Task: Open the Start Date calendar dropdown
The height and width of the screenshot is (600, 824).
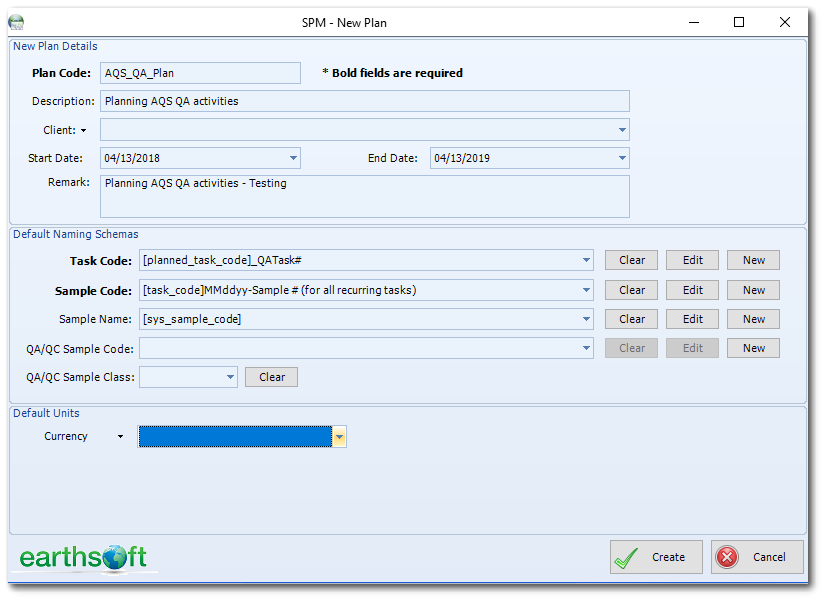Action: pos(293,158)
